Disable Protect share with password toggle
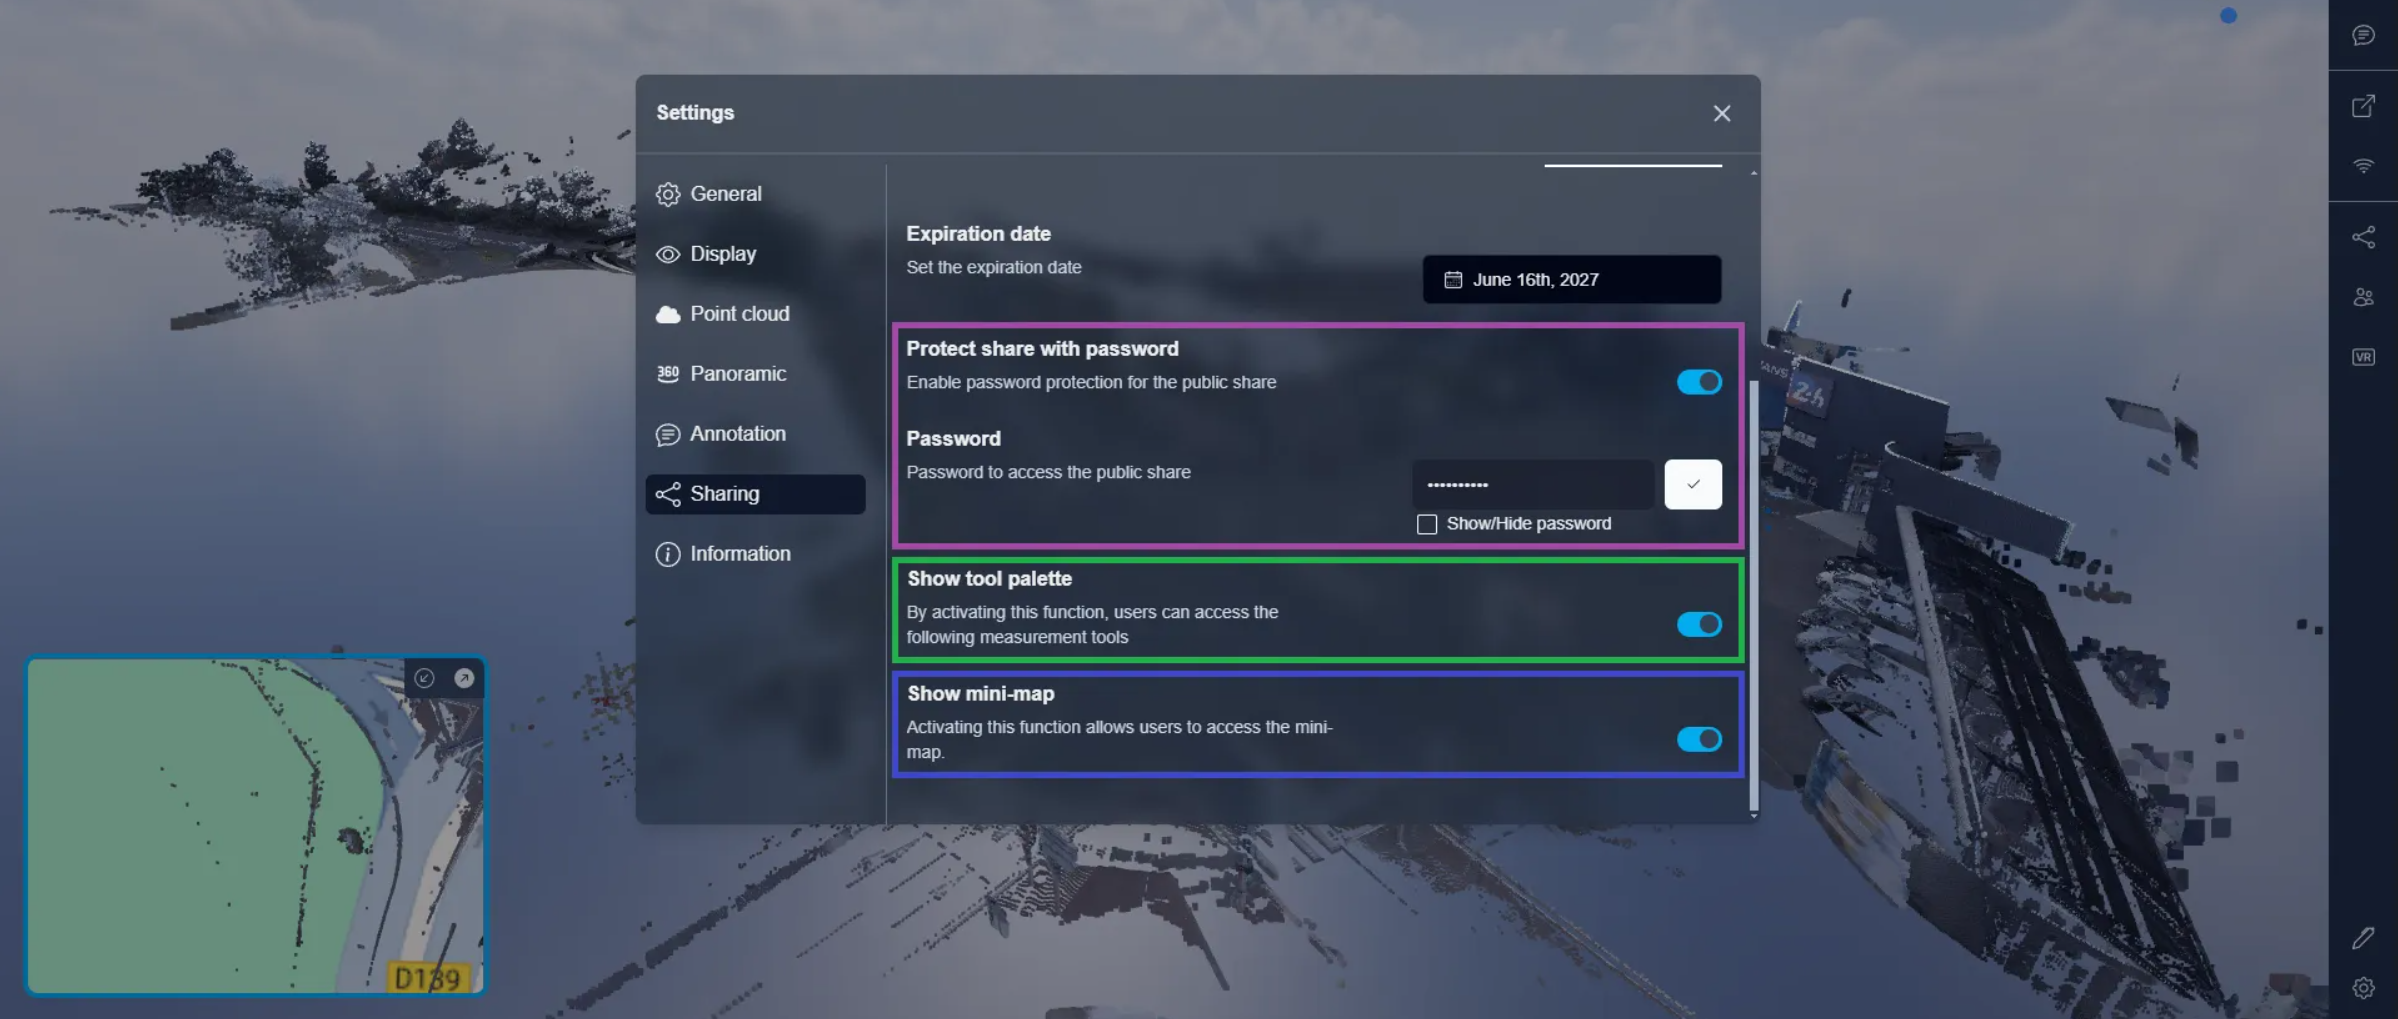This screenshot has width=2398, height=1019. click(1698, 382)
